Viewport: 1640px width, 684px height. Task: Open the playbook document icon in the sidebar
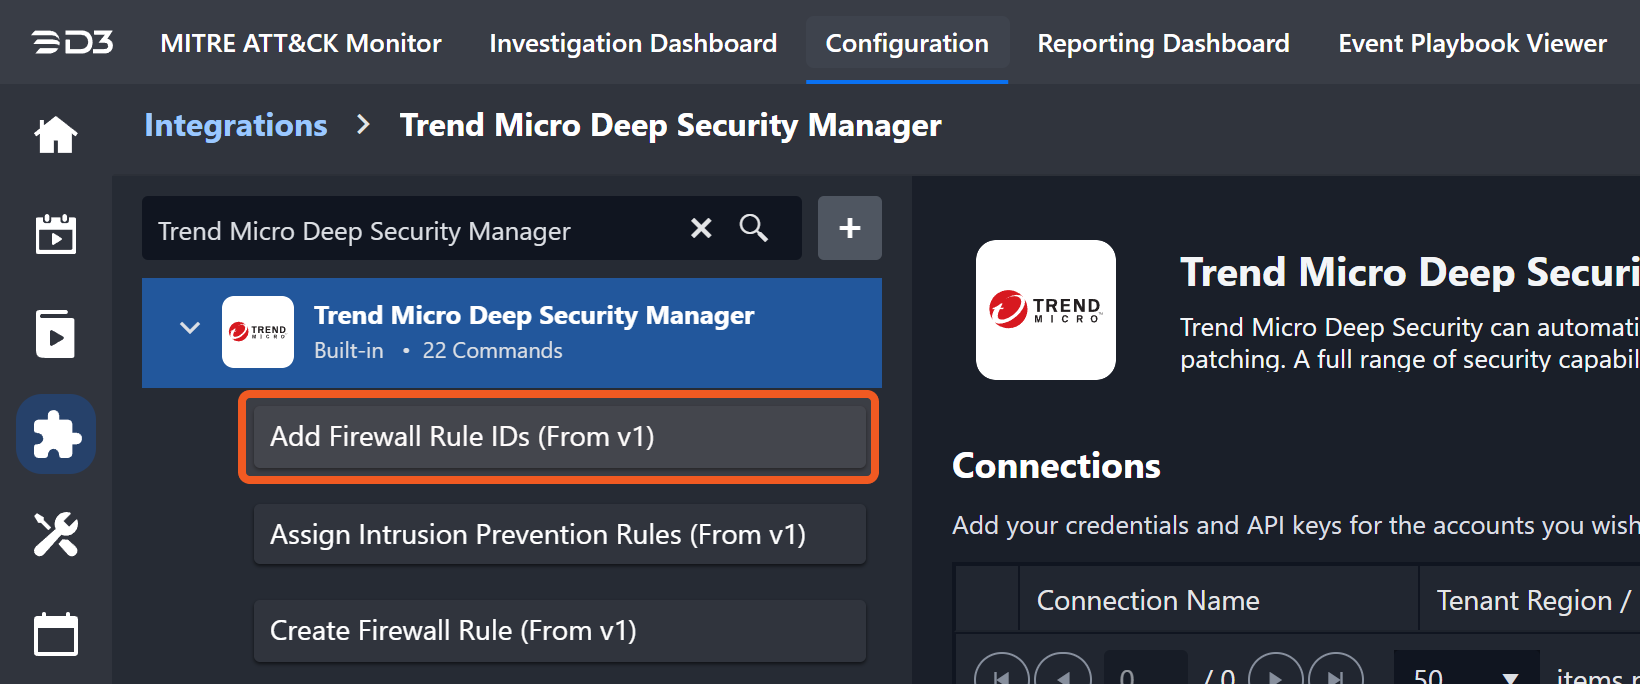[x=56, y=334]
